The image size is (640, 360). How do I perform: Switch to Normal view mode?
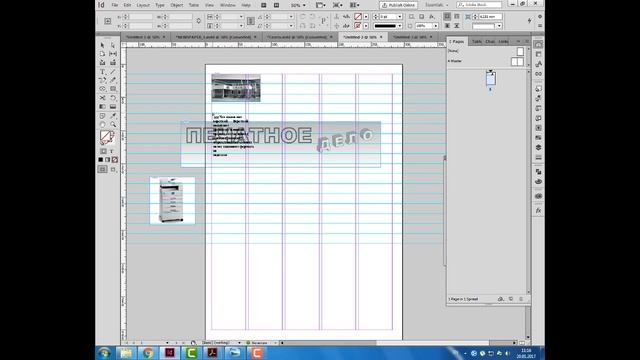coord(102,169)
